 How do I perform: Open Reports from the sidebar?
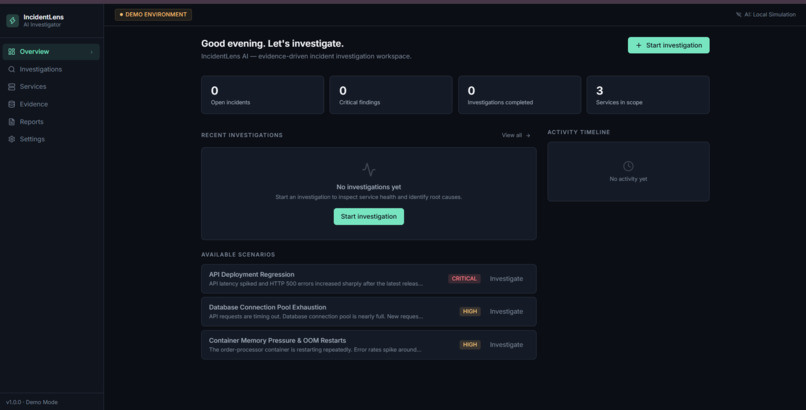(x=51, y=122)
